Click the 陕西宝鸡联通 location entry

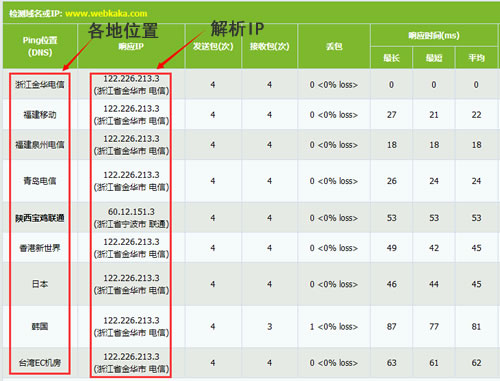(40, 218)
